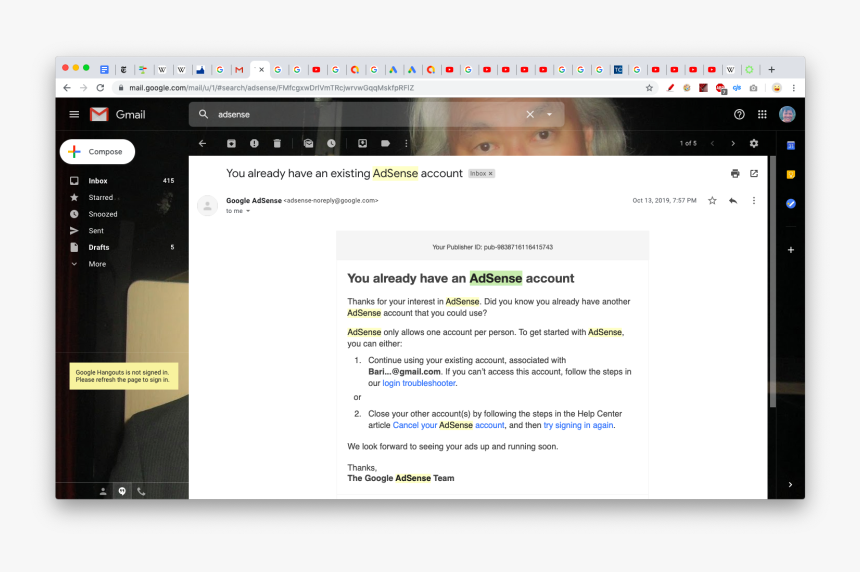Screen dimensions: 860x572
Task: Open Chrome's three-dot menu
Action: coord(794,88)
